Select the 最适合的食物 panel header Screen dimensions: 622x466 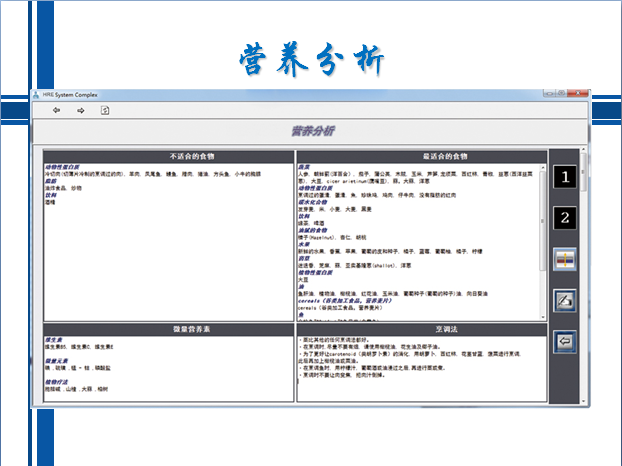(x=418, y=157)
